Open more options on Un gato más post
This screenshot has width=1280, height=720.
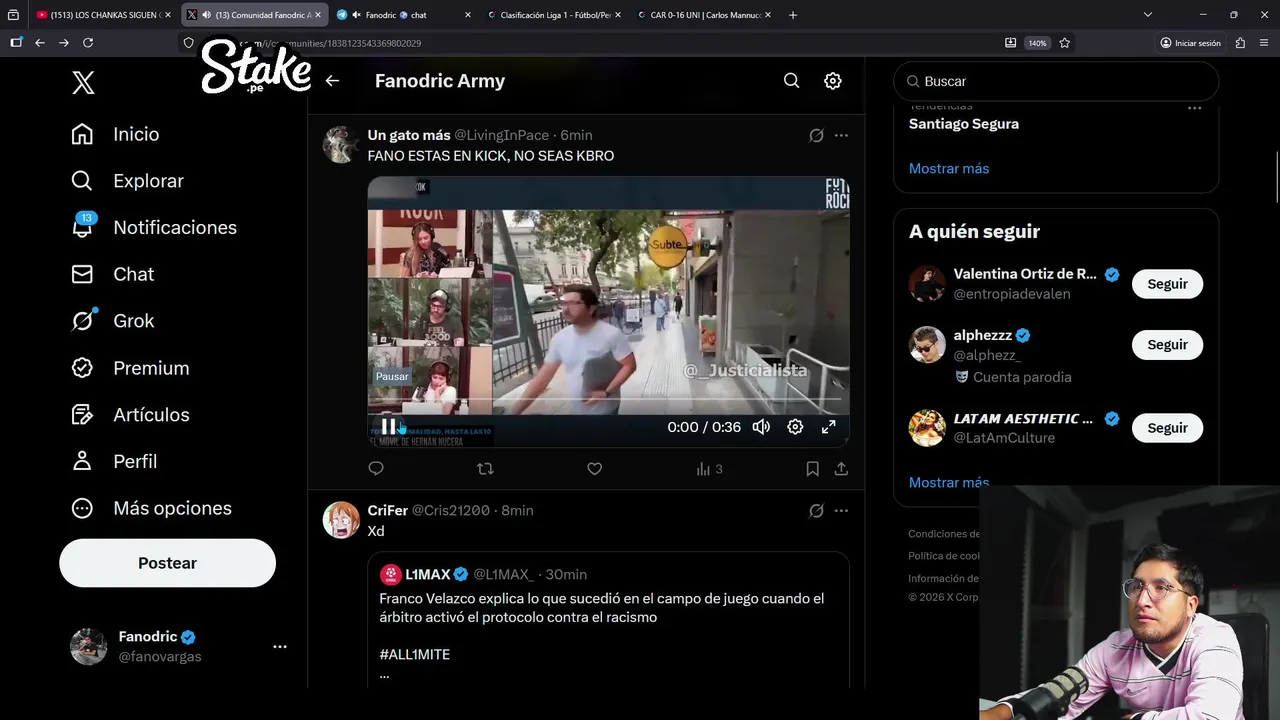tap(841, 136)
